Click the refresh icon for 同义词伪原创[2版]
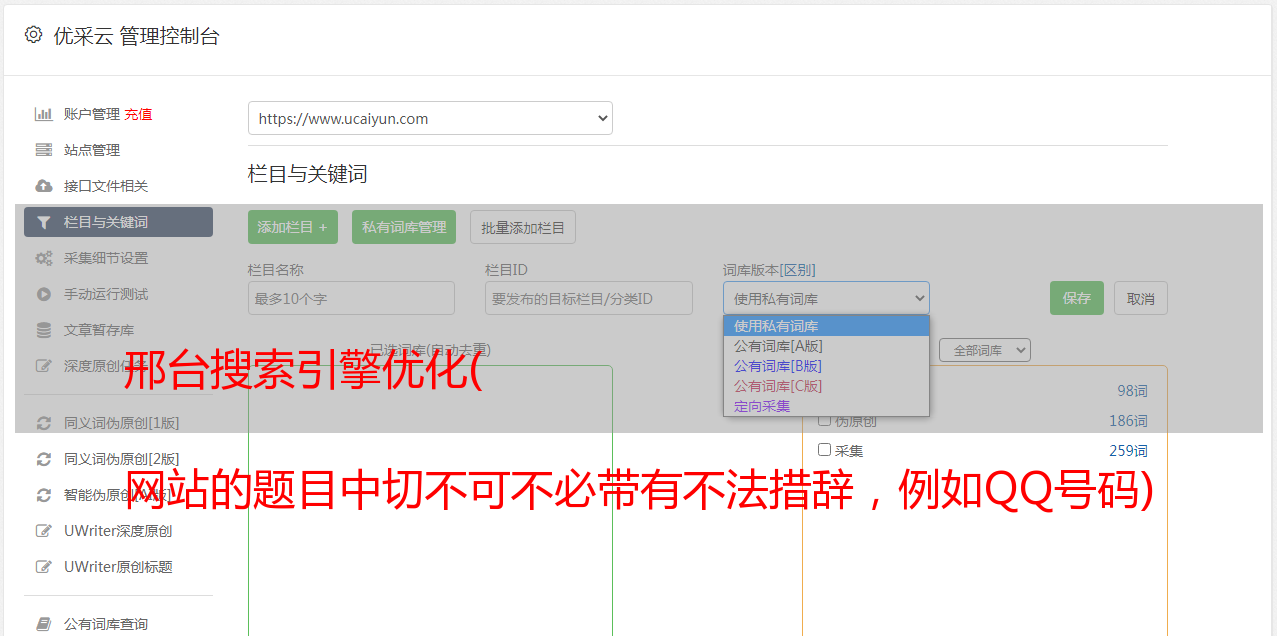The width and height of the screenshot is (1277, 636). coord(43,459)
